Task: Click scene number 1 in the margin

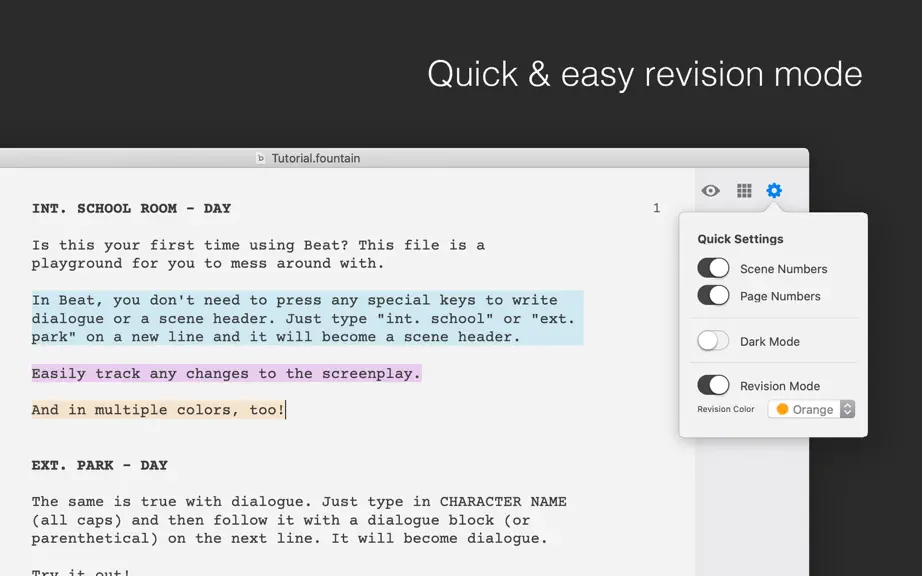Action: click(x=656, y=208)
